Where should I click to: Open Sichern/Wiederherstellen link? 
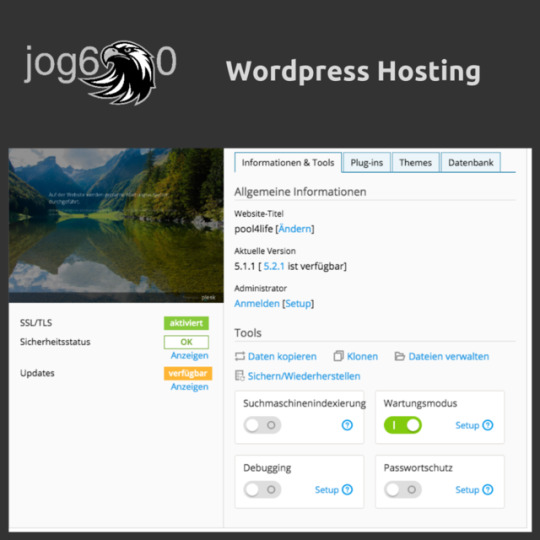pos(304,376)
